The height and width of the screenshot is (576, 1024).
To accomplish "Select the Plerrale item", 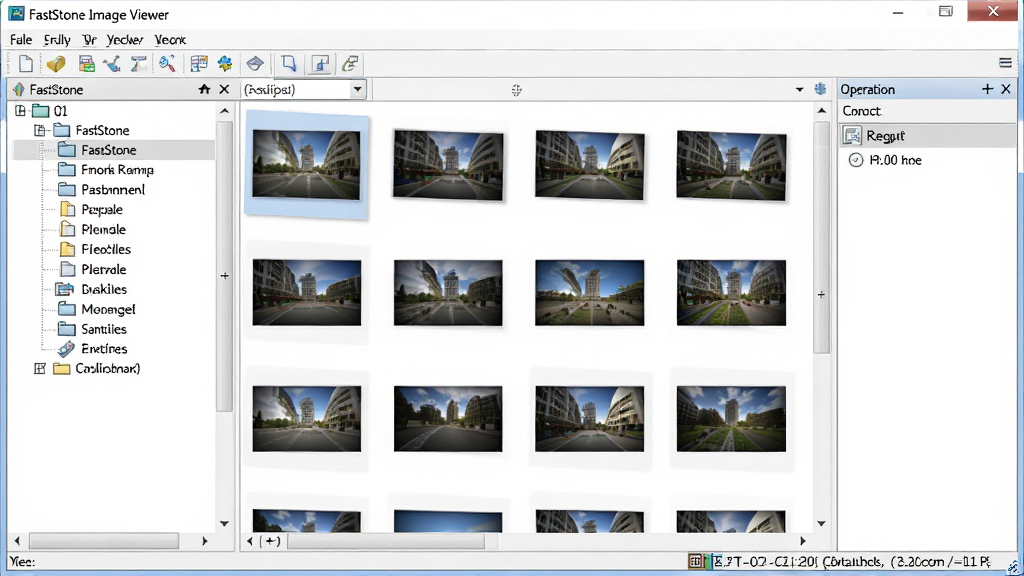I will pos(103,269).
